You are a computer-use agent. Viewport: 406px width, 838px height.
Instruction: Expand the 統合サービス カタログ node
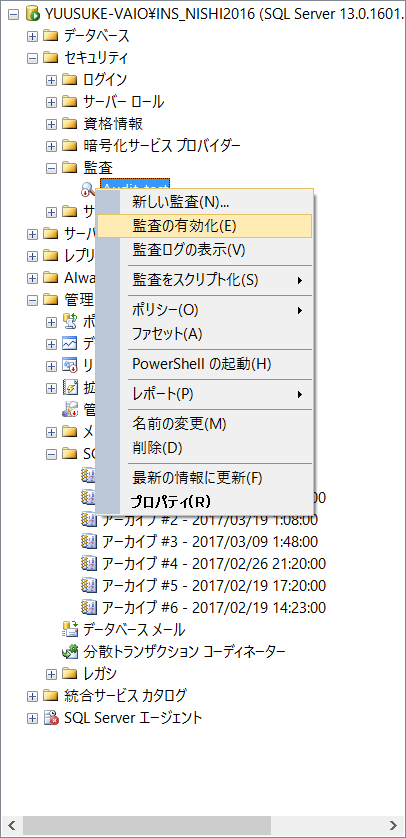click(32, 696)
